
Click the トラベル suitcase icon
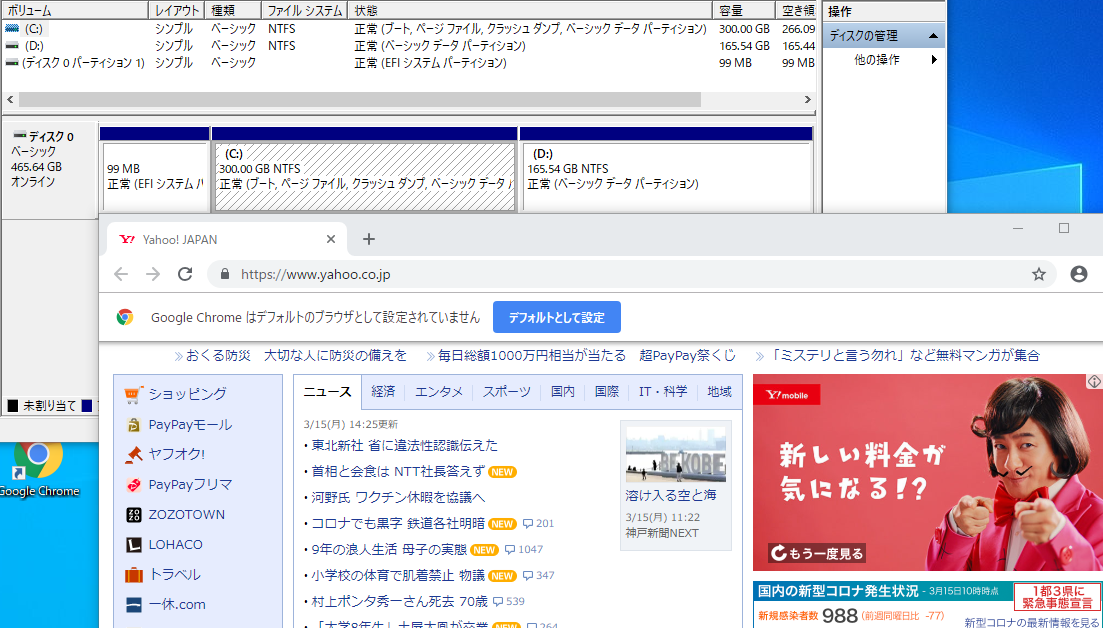point(134,575)
